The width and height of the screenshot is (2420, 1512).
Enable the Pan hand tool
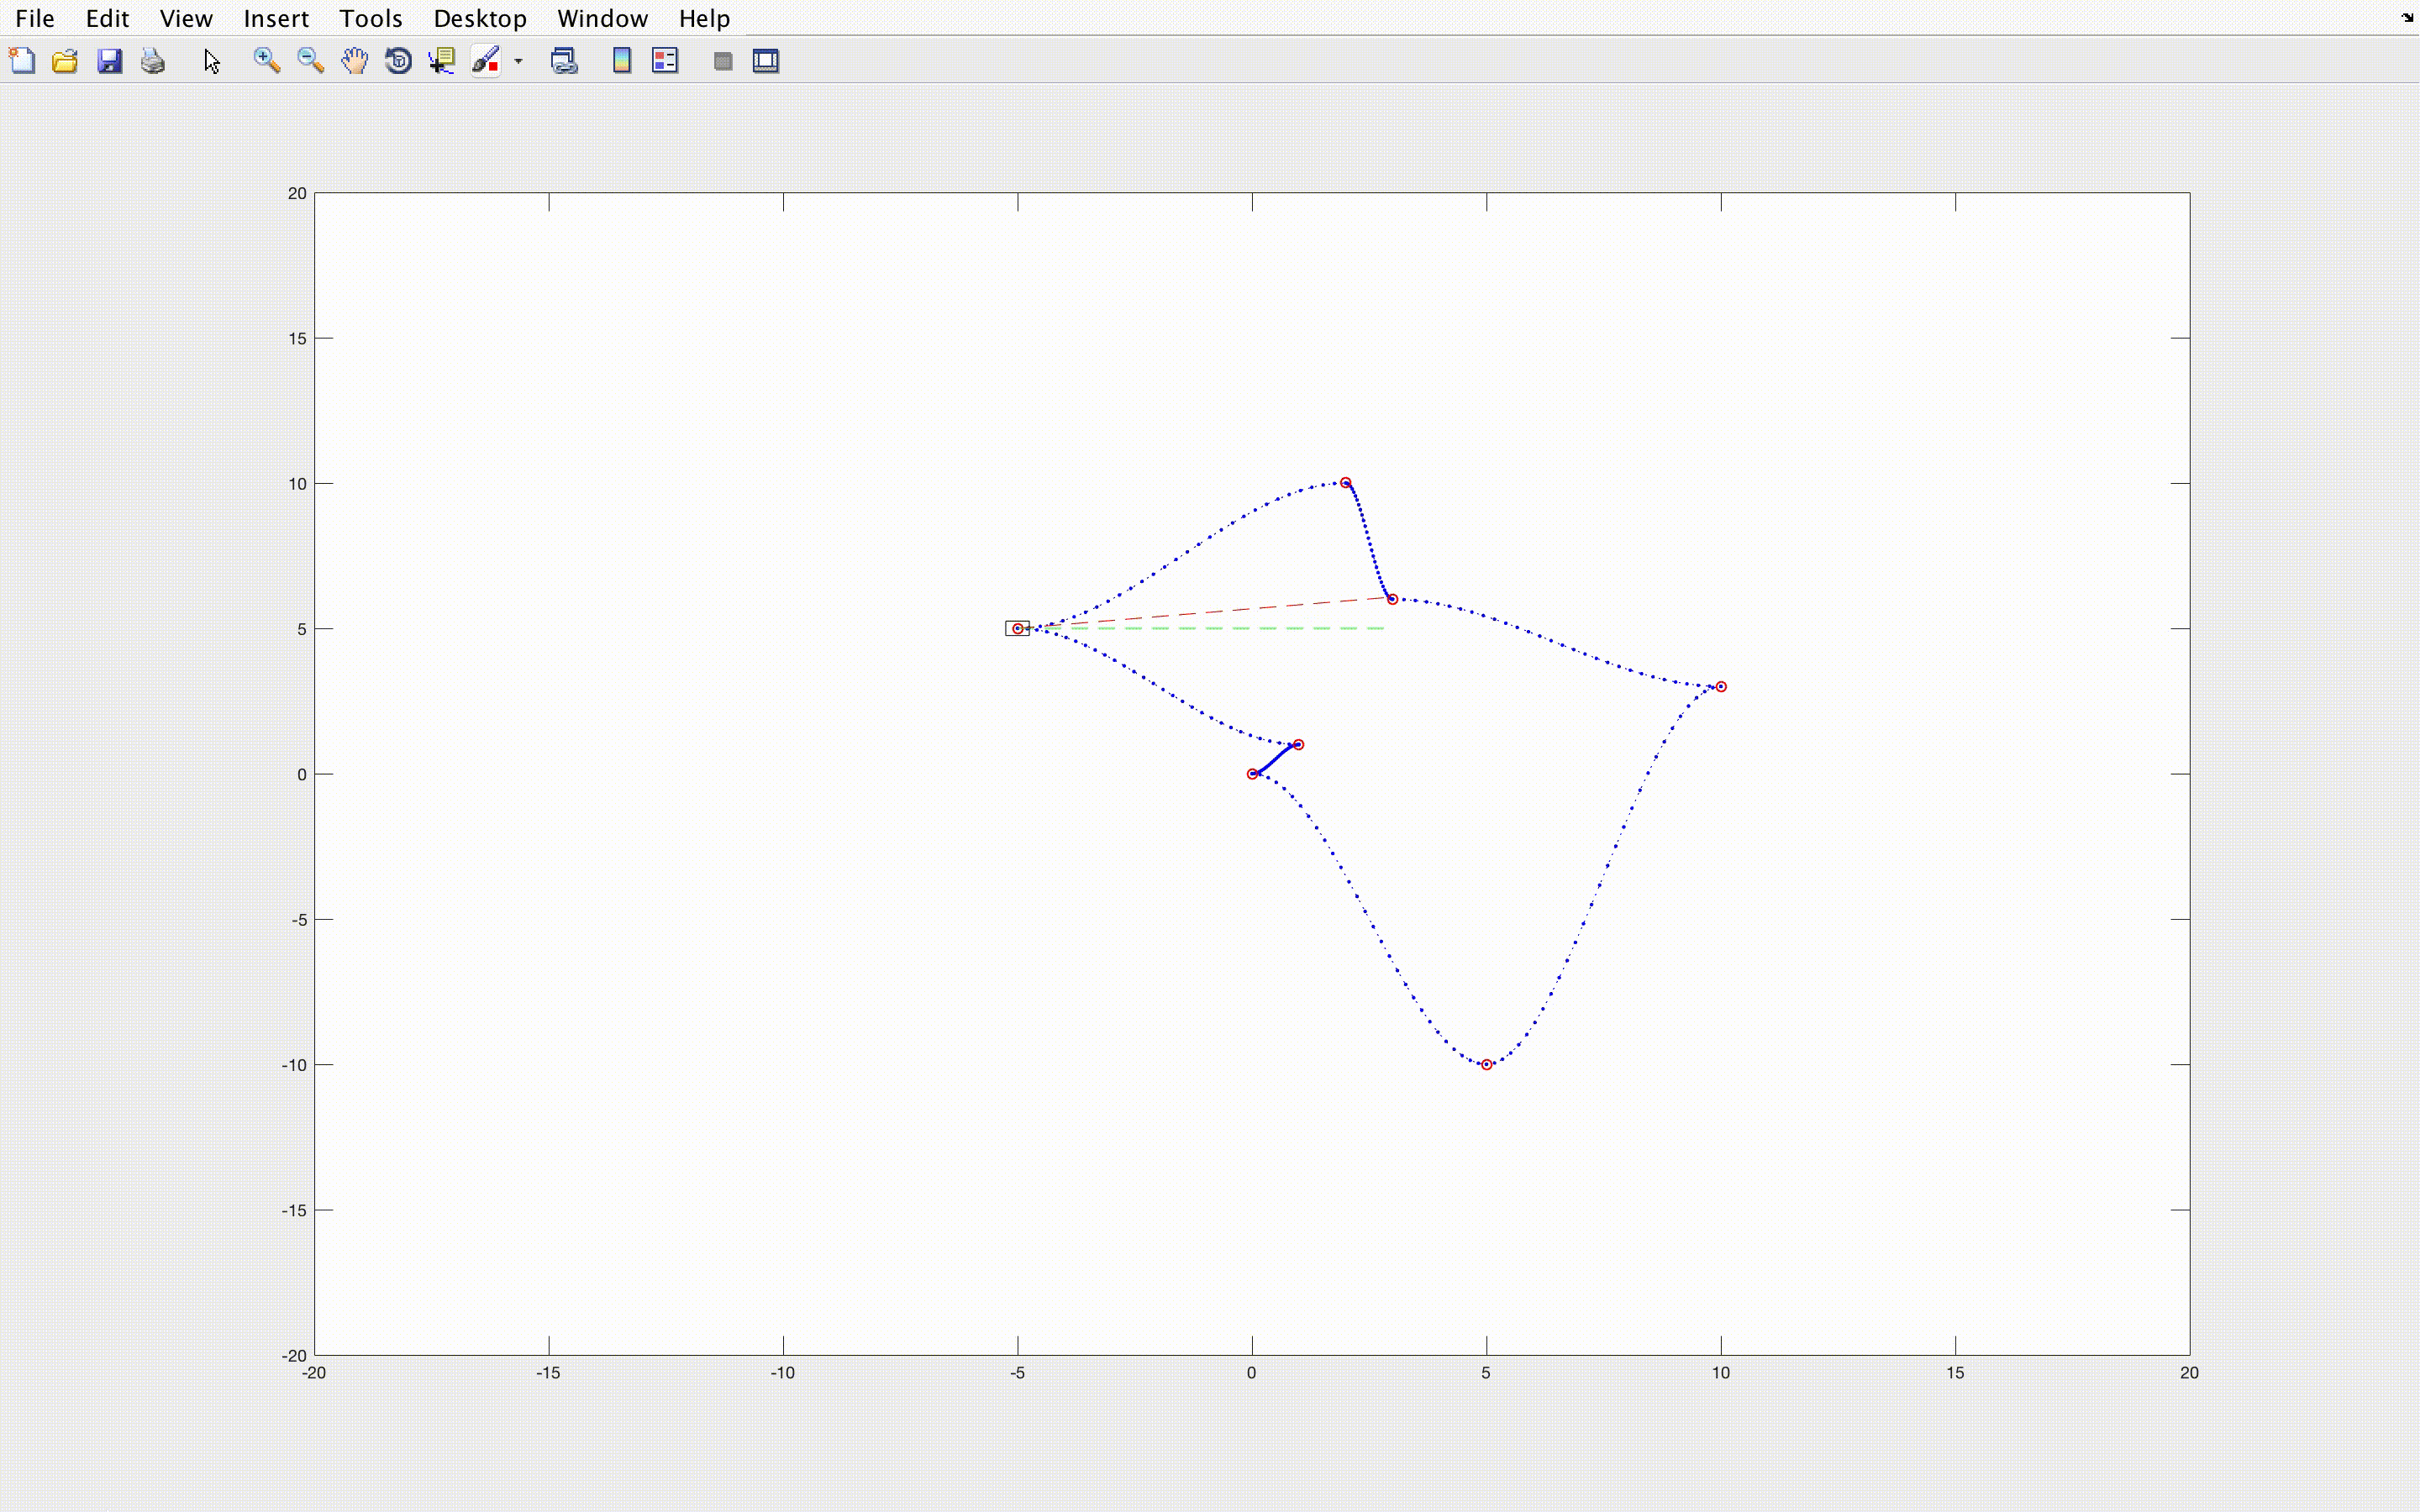click(x=354, y=61)
